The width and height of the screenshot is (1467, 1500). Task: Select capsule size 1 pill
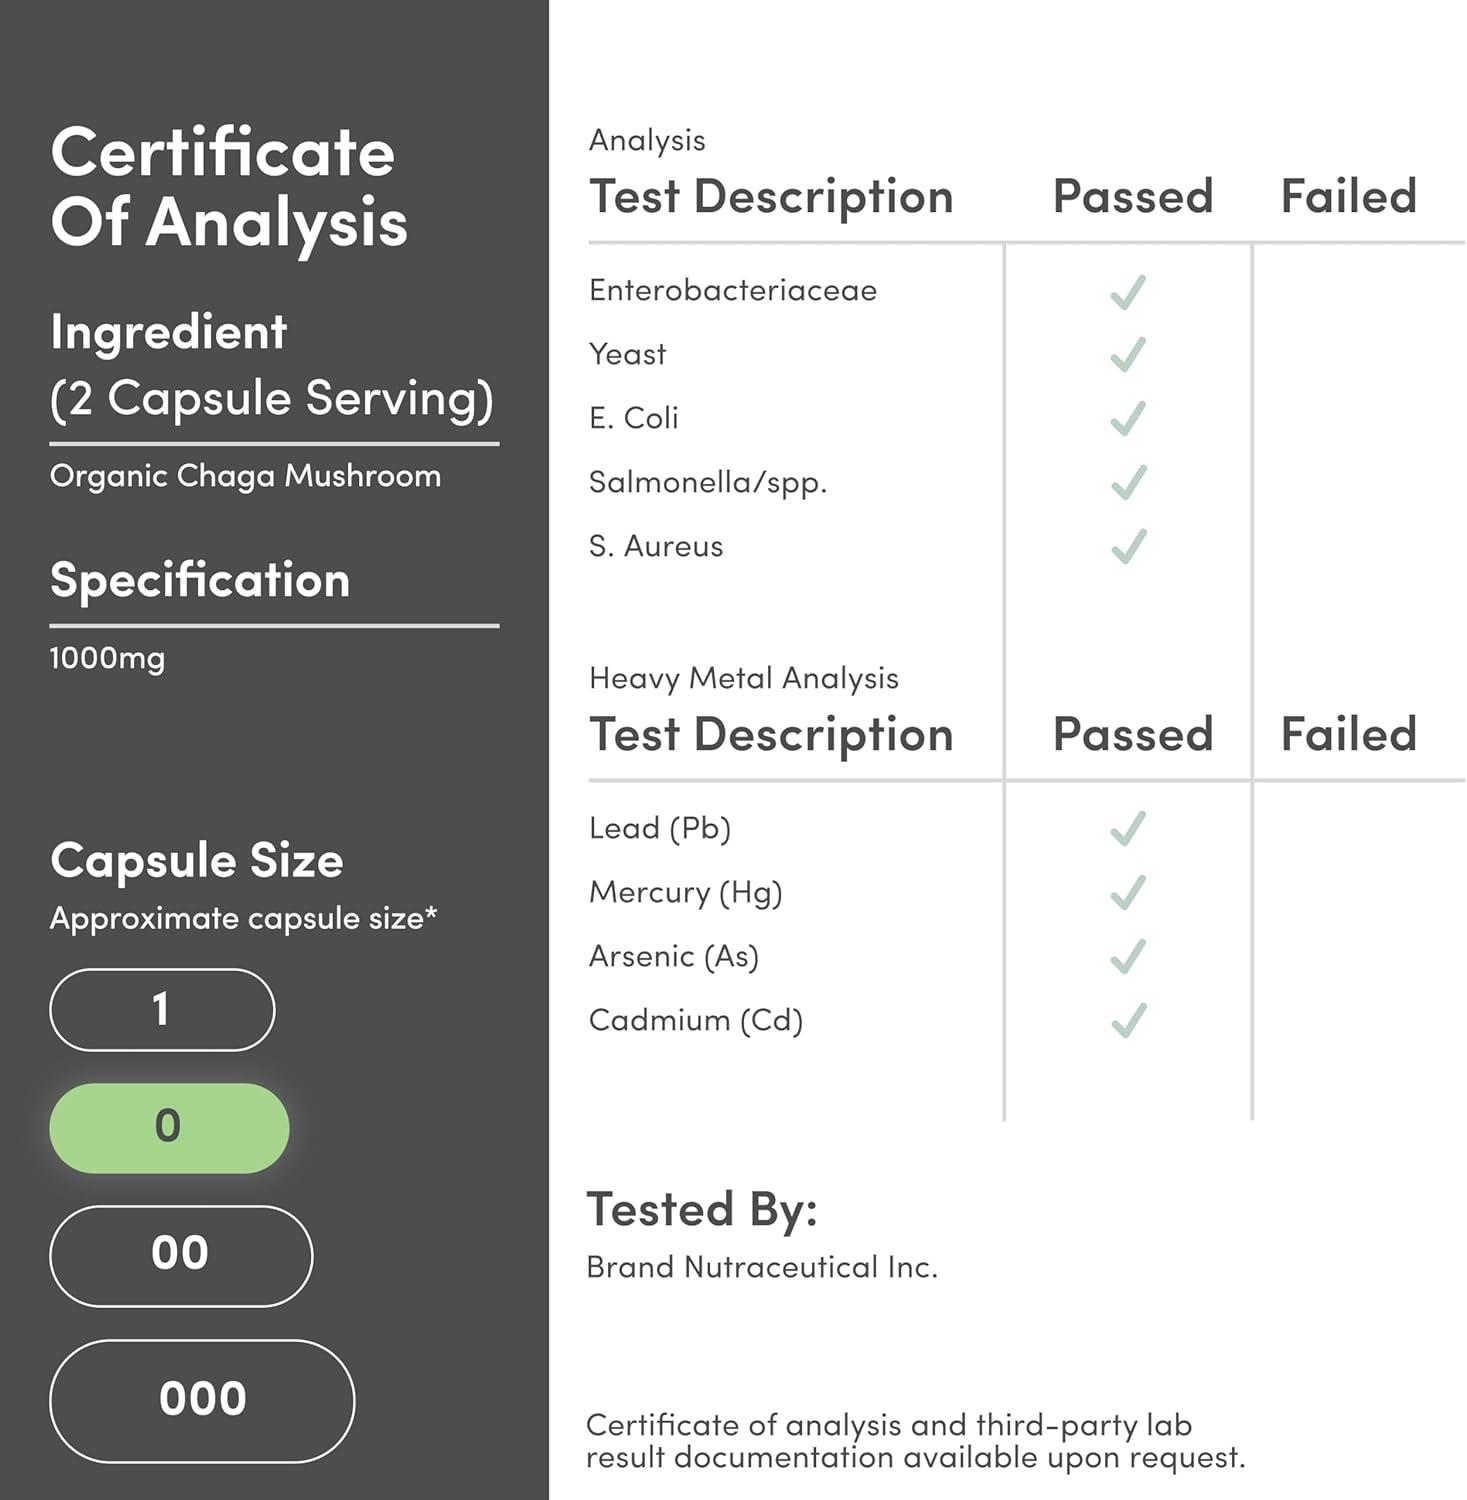[162, 1010]
